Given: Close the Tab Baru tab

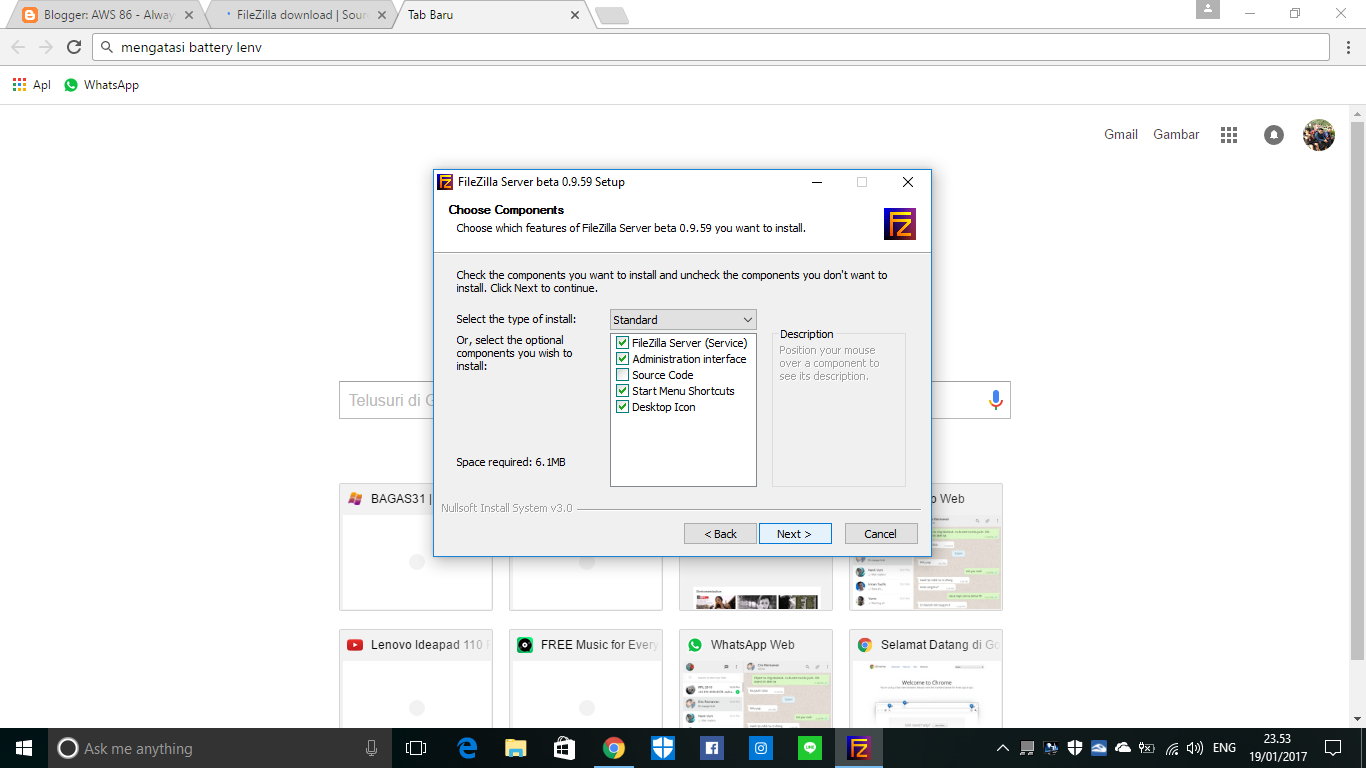Looking at the screenshot, I should click(575, 15).
